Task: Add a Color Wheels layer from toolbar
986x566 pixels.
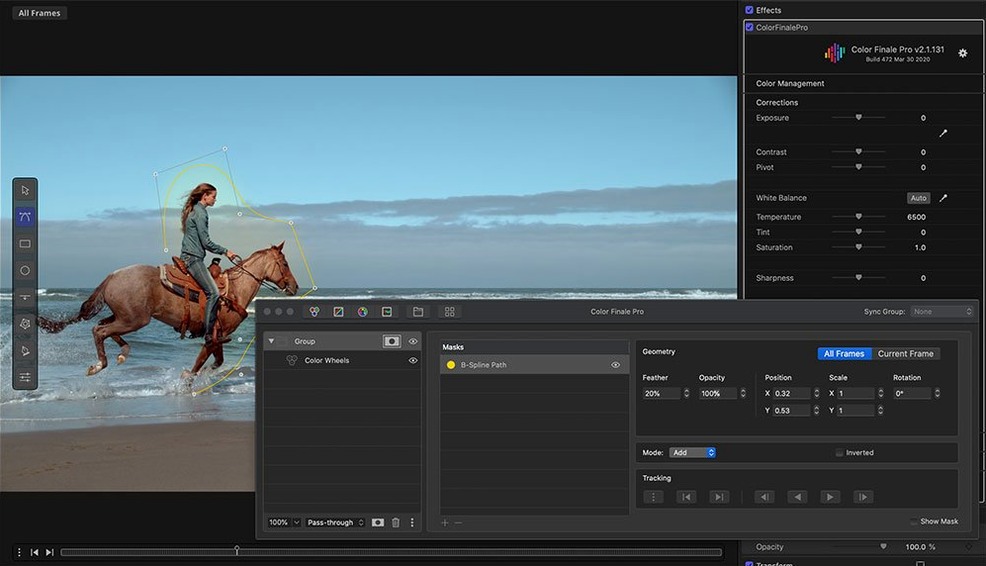Action: pyautogui.click(x=314, y=311)
